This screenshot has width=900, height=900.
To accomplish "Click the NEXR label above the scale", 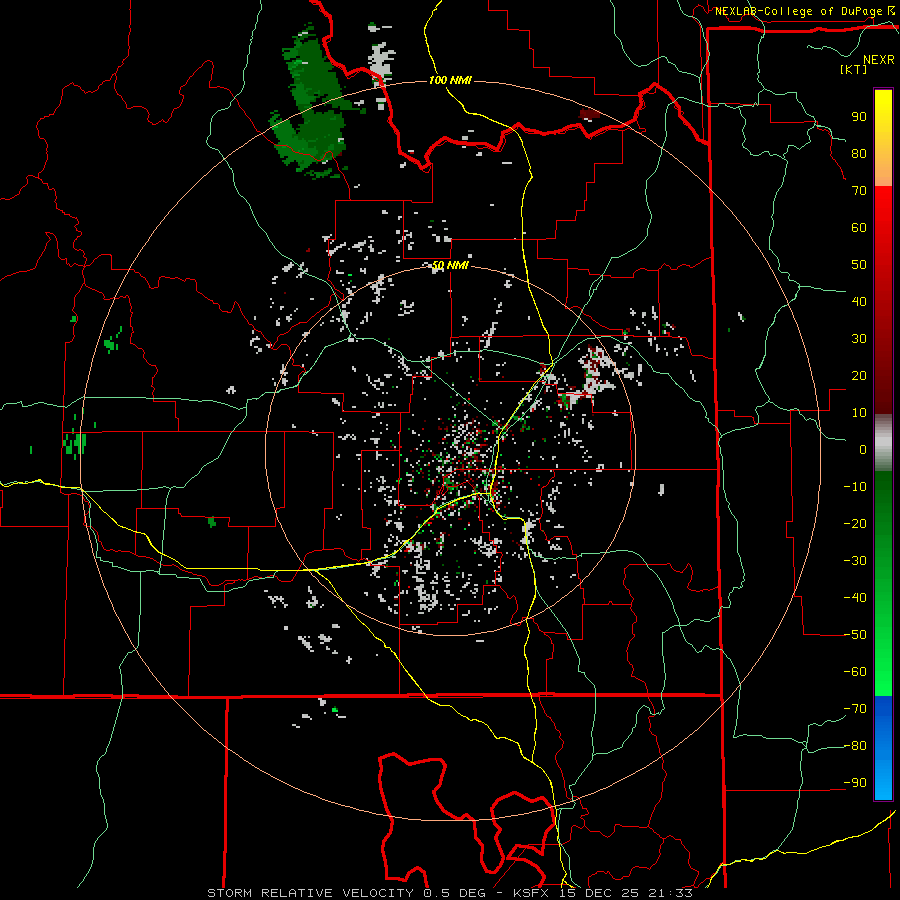I will pos(878,60).
